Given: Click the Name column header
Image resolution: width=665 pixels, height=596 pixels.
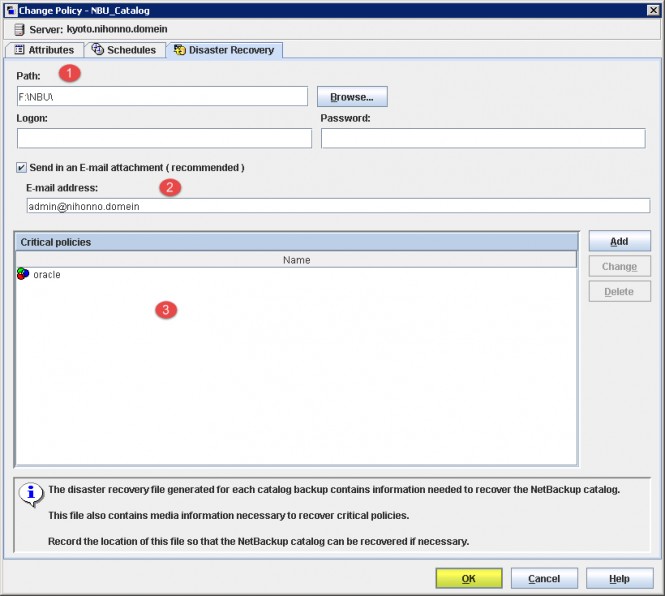Looking at the screenshot, I should point(296,260).
